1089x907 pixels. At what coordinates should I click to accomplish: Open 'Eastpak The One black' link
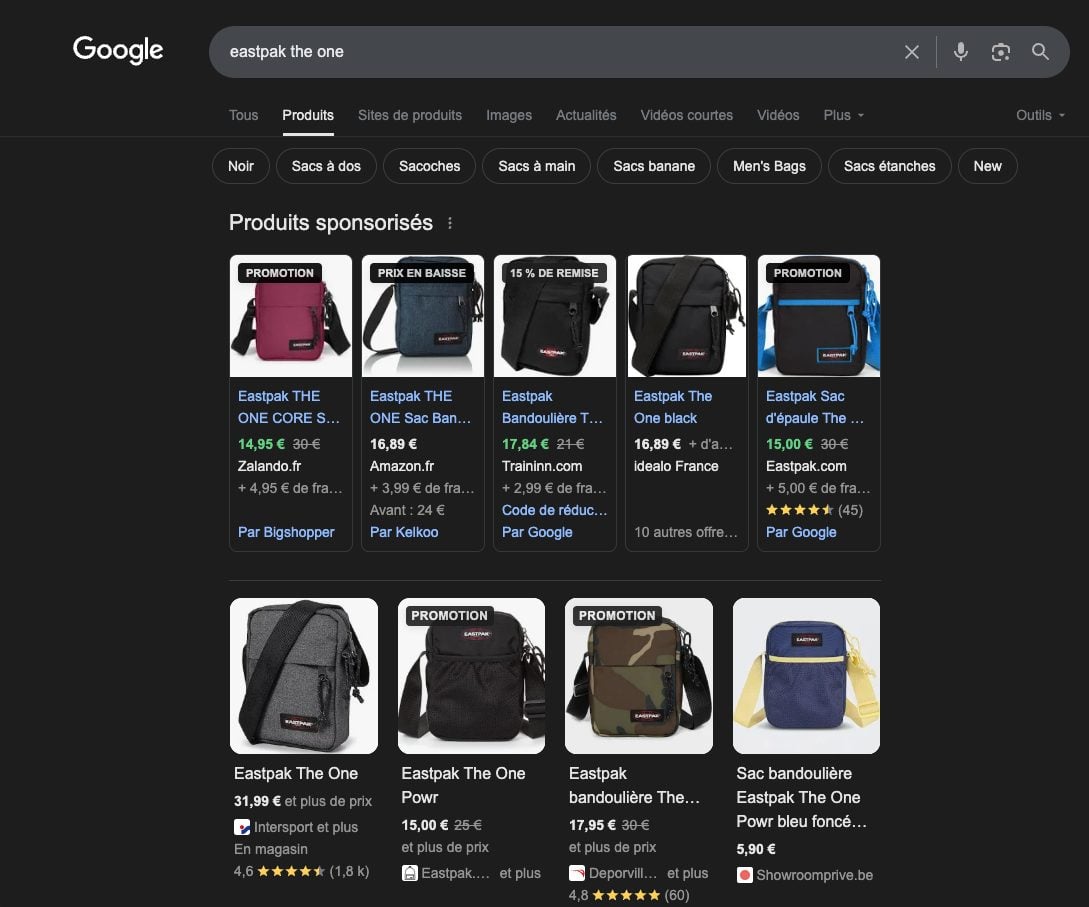point(673,407)
